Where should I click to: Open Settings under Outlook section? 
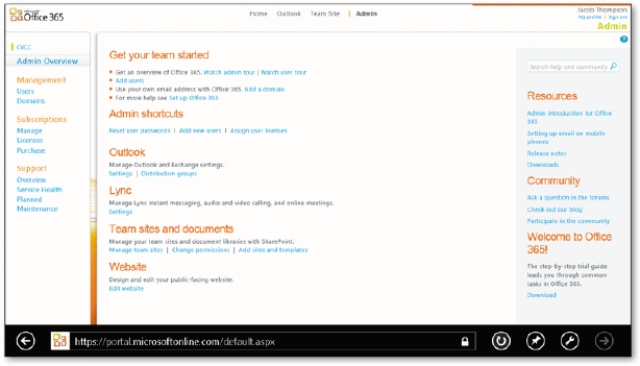(x=120, y=173)
